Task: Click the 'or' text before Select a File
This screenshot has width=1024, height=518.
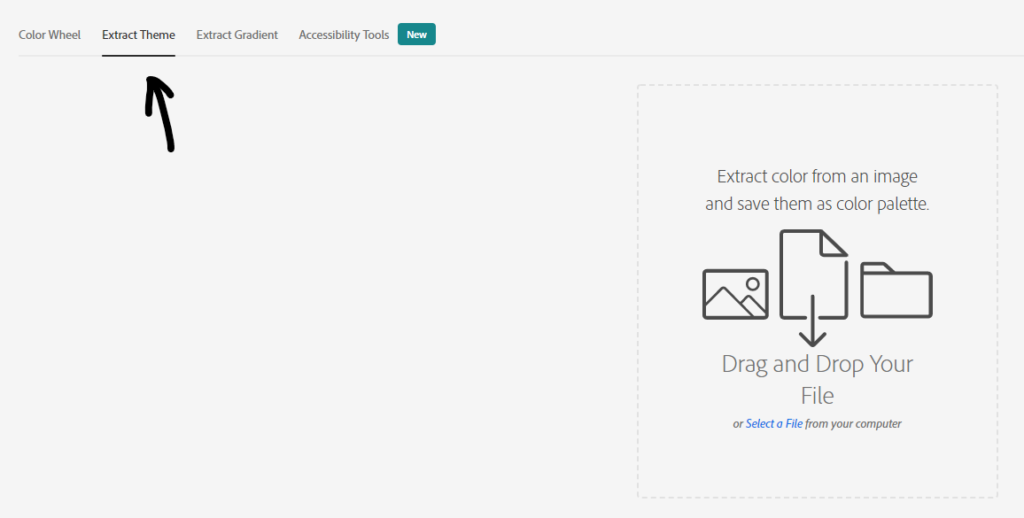Action: (738, 424)
